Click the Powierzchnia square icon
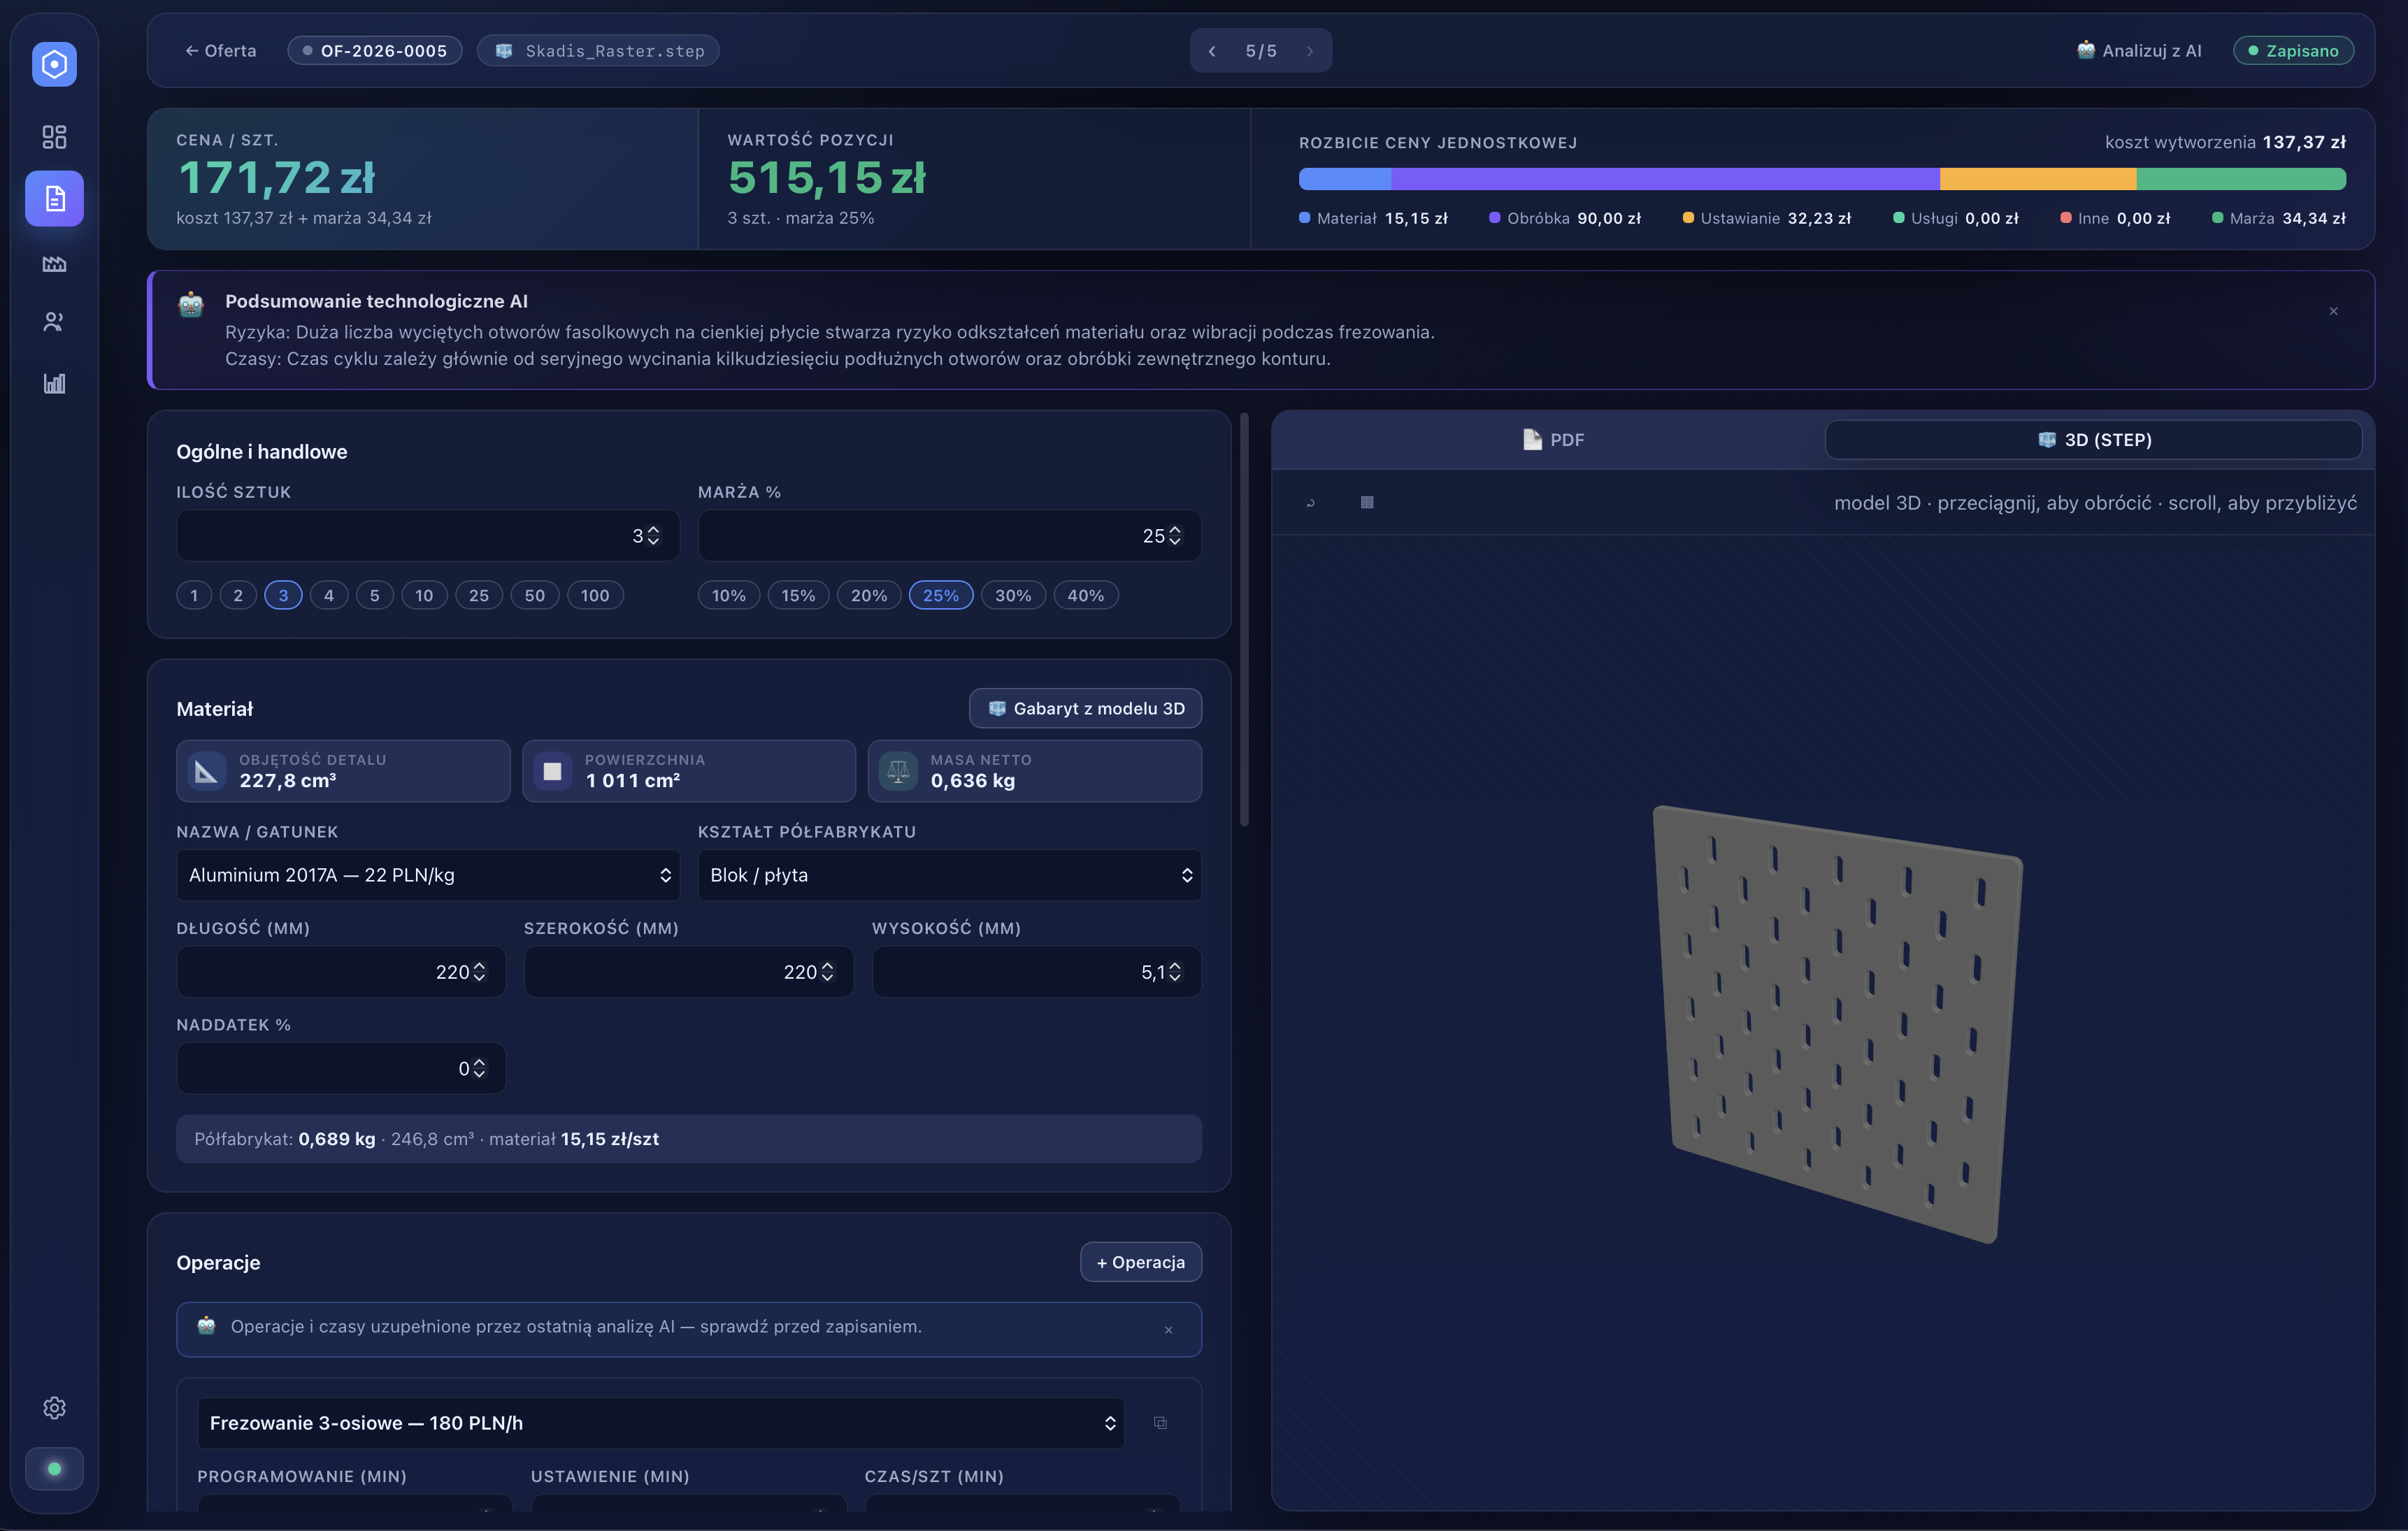Screen dimensions: 2408x1531 pyautogui.click(x=552, y=771)
